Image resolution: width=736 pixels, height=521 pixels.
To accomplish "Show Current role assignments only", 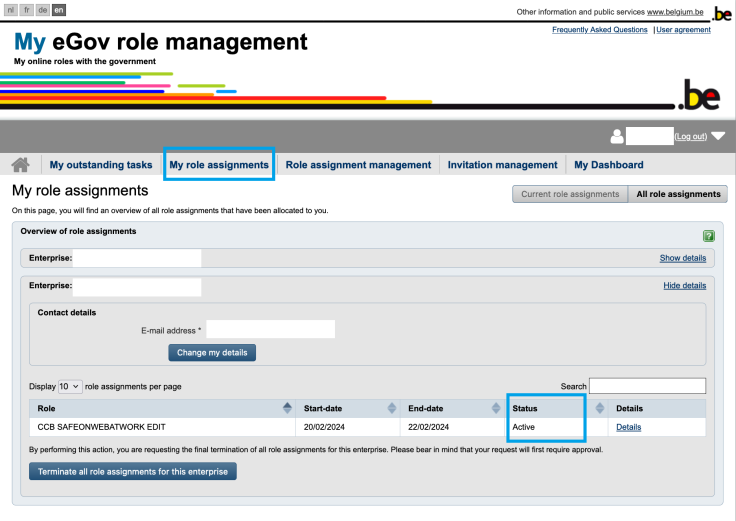I will [570, 194].
